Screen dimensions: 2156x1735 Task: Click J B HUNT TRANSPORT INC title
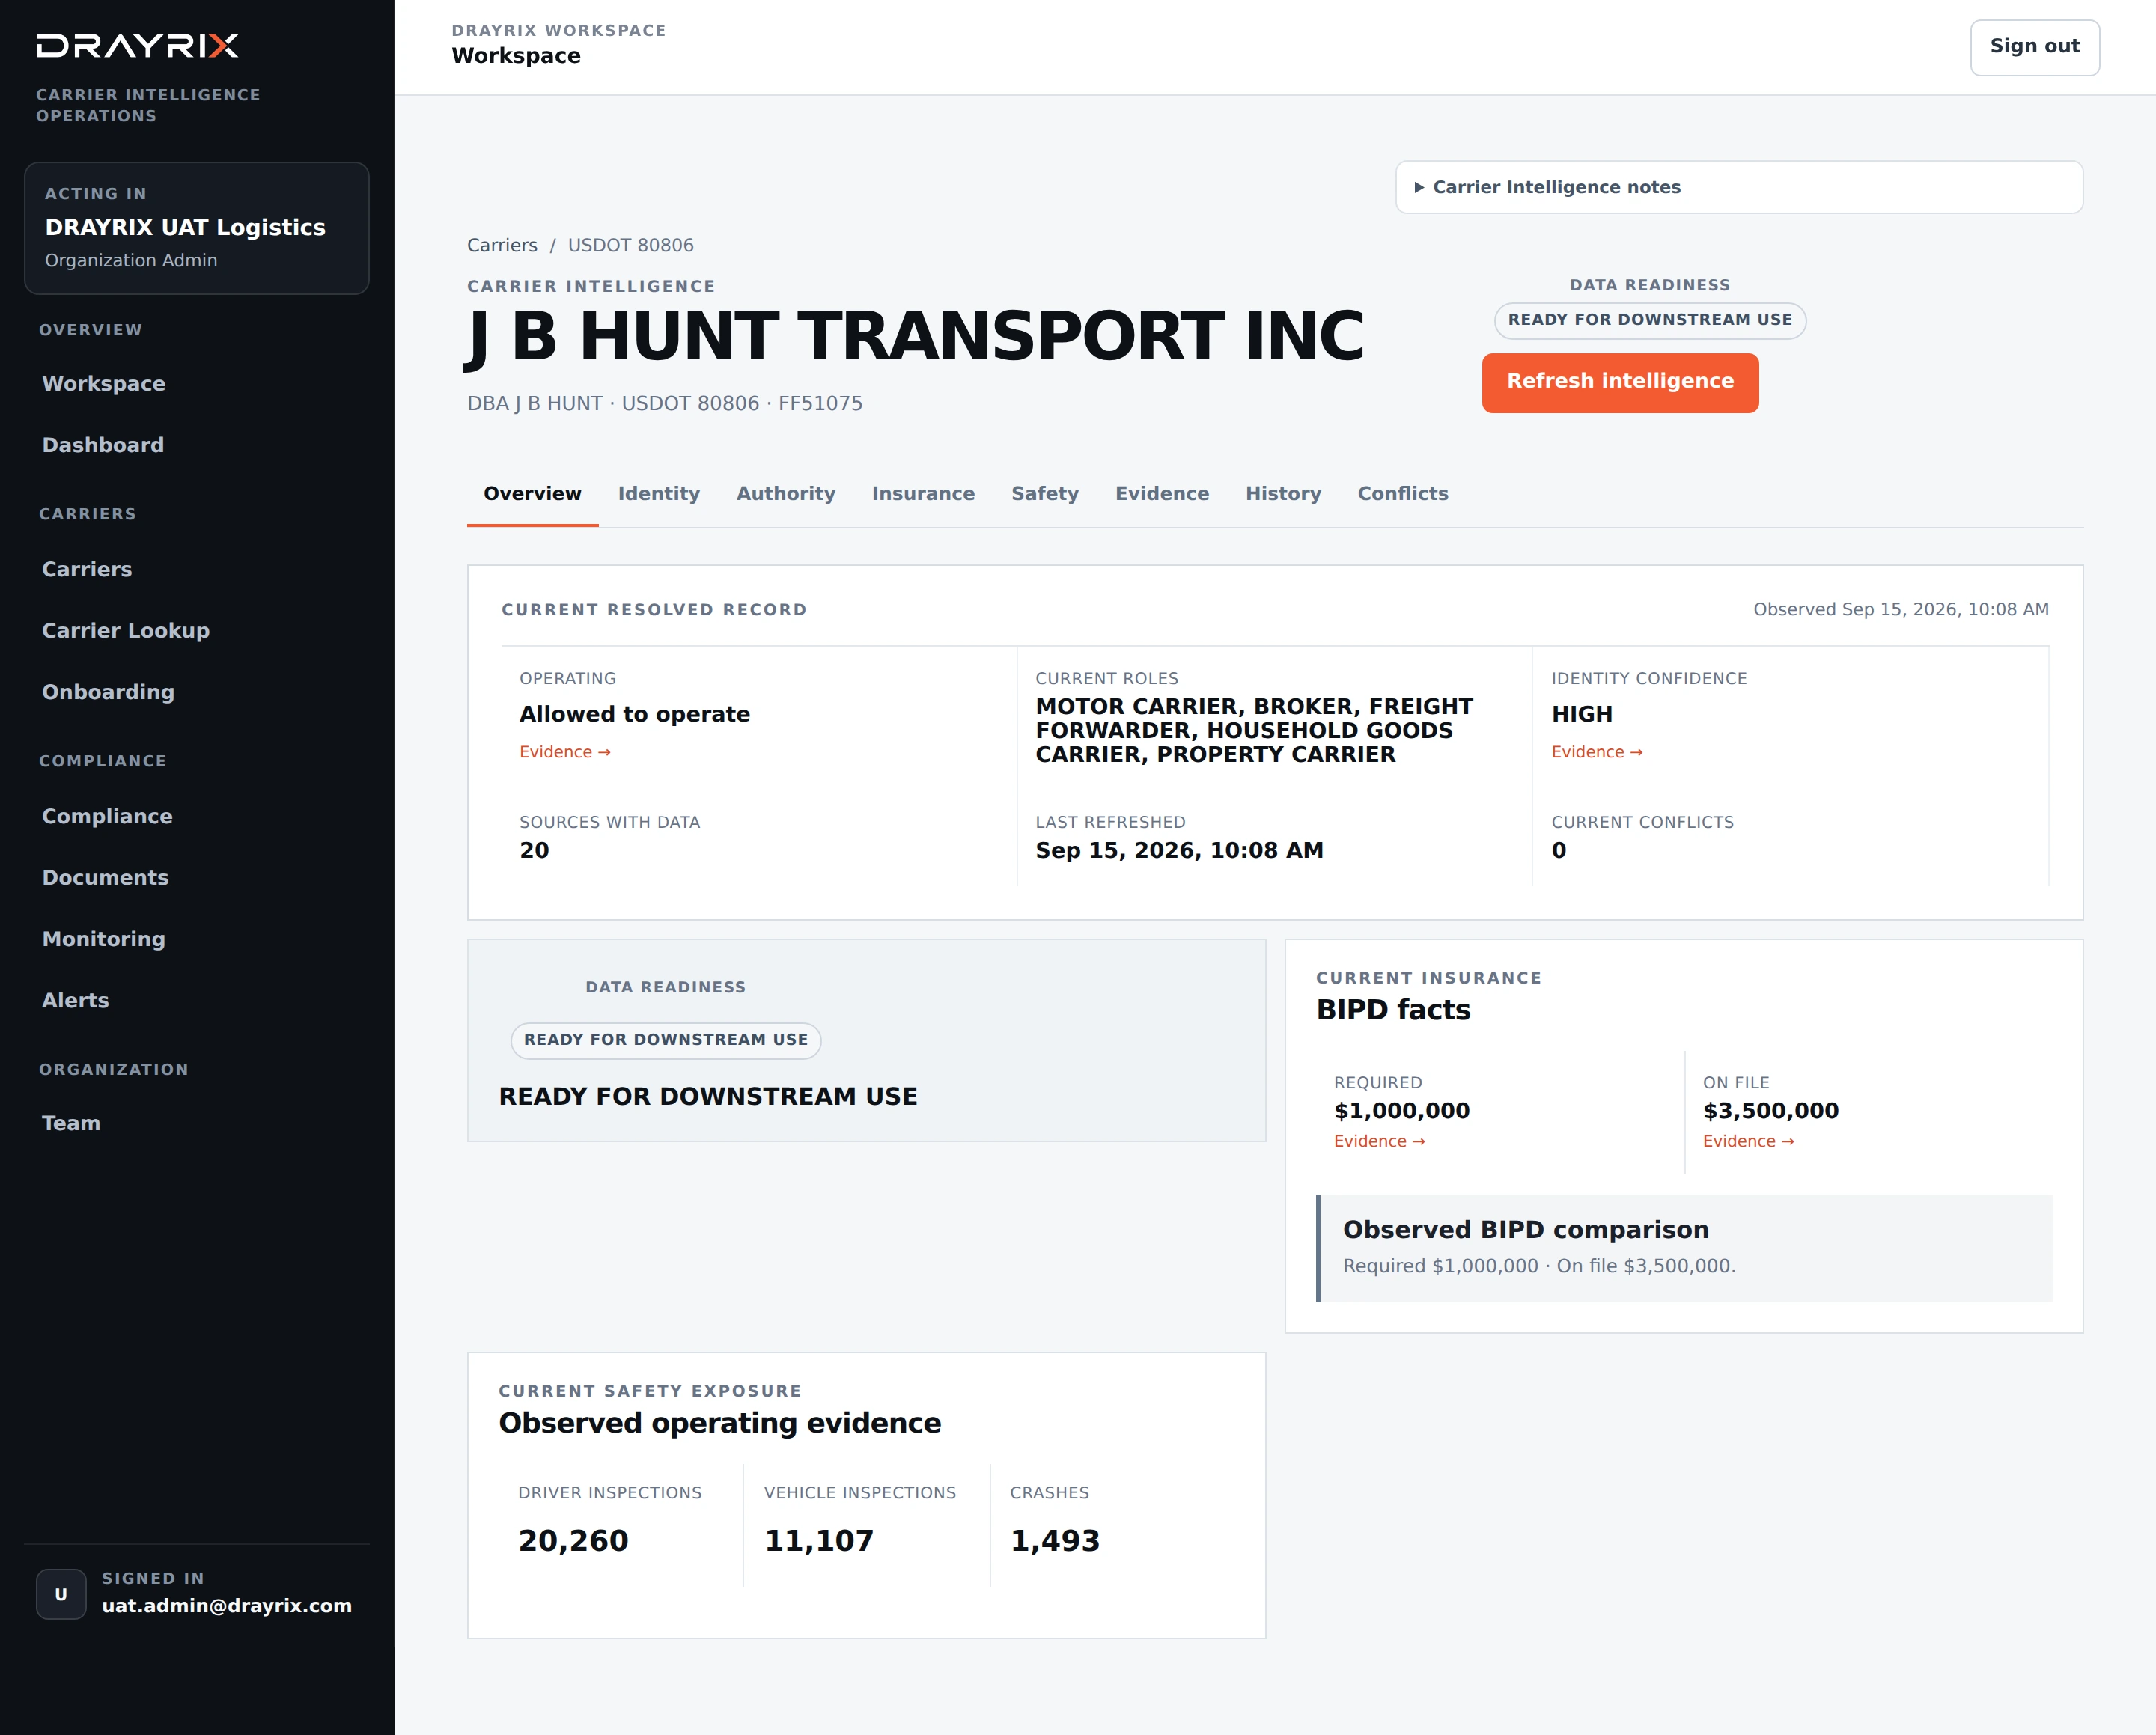point(916,337)
